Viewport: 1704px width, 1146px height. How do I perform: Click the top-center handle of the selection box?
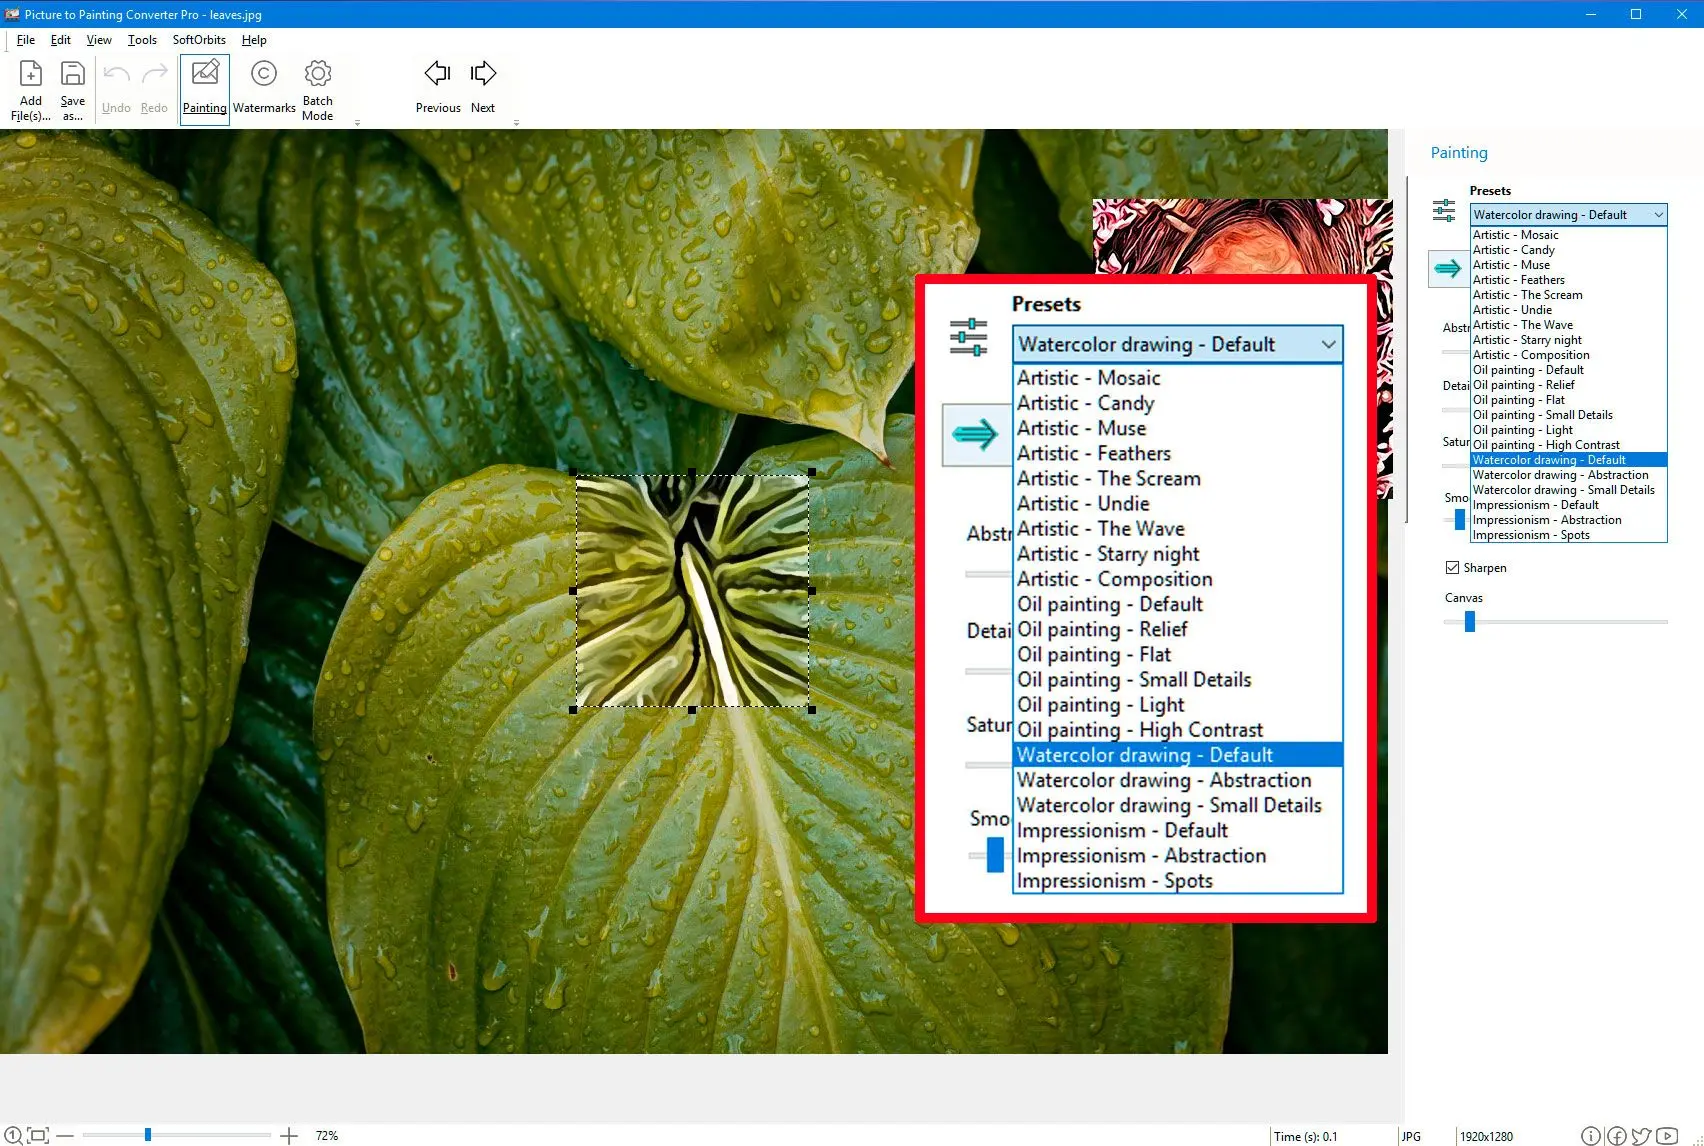pos(692,472)
